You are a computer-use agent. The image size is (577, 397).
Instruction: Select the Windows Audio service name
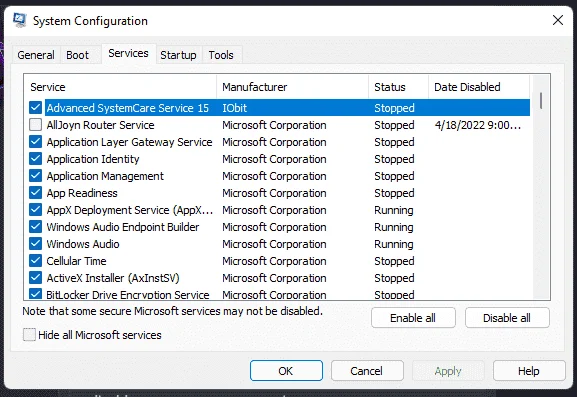(x=83, y=243)
